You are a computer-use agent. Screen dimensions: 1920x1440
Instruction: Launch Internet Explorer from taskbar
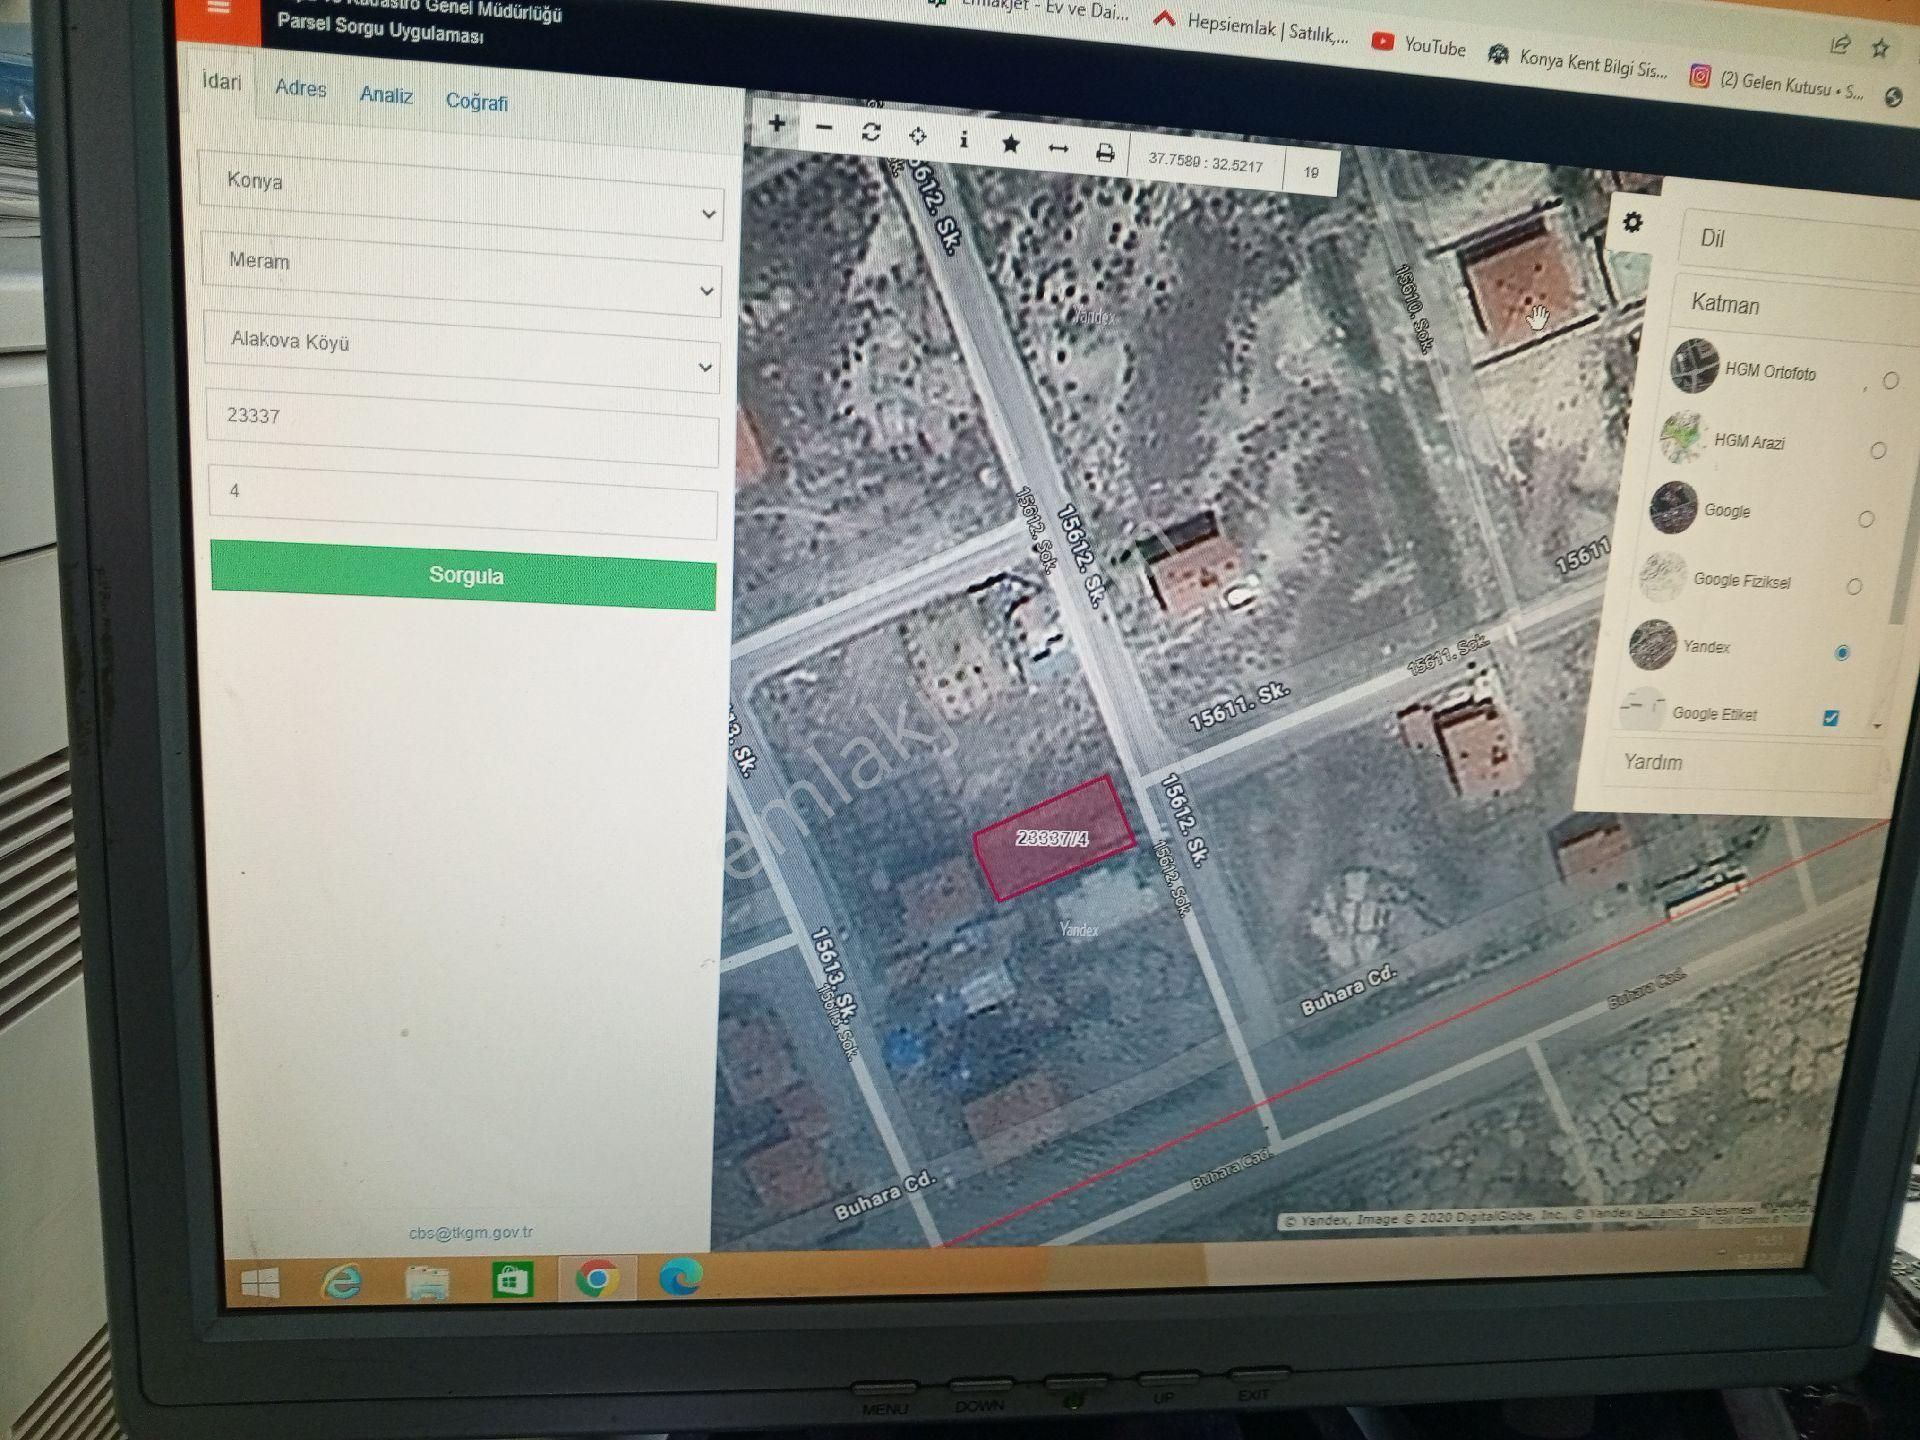[x=342, y=1282]
